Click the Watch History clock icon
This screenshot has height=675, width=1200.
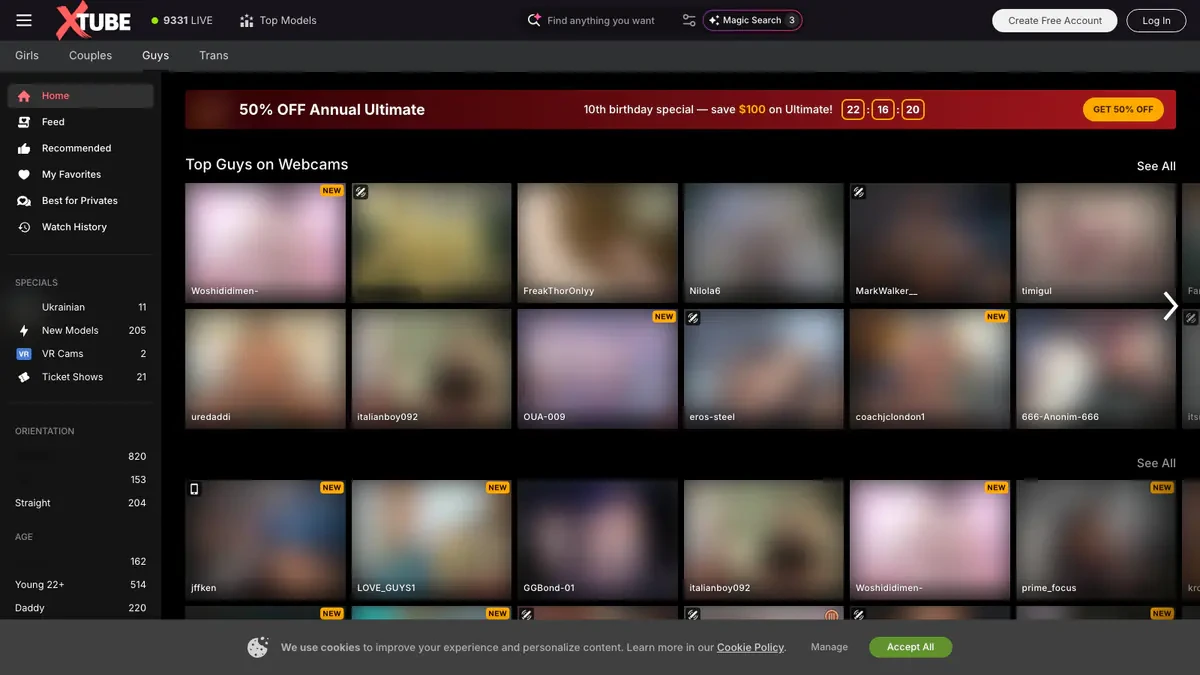[x=24, y=227]
